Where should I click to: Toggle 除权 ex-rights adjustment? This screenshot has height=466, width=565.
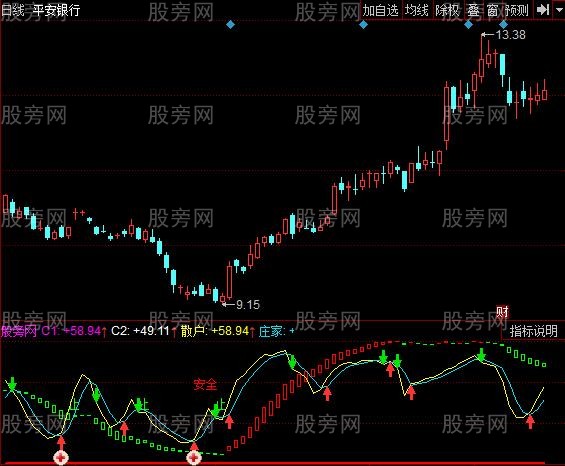448,10
